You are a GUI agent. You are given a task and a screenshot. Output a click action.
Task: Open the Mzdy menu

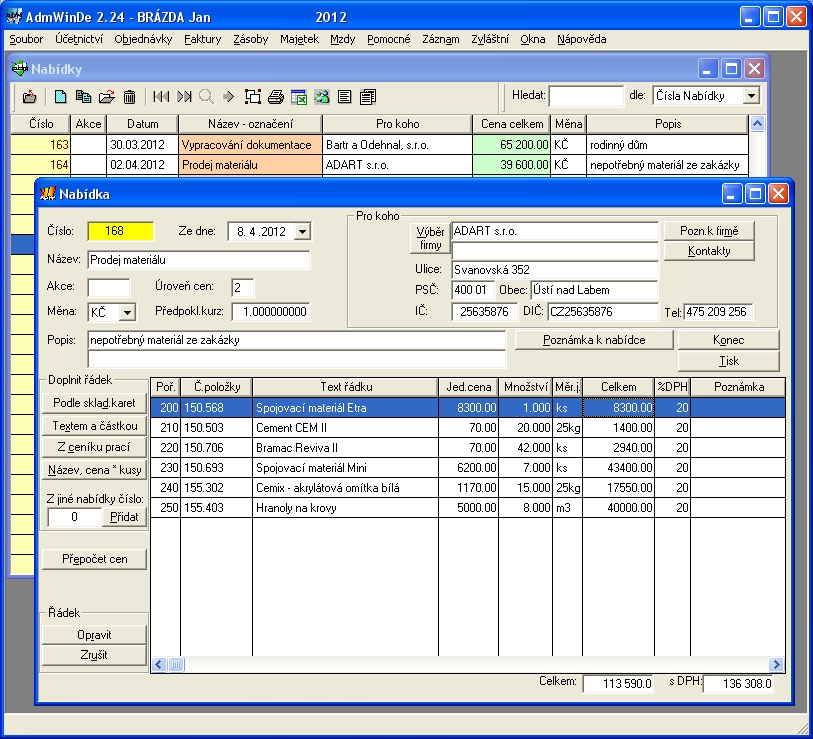tap(343, 39)
